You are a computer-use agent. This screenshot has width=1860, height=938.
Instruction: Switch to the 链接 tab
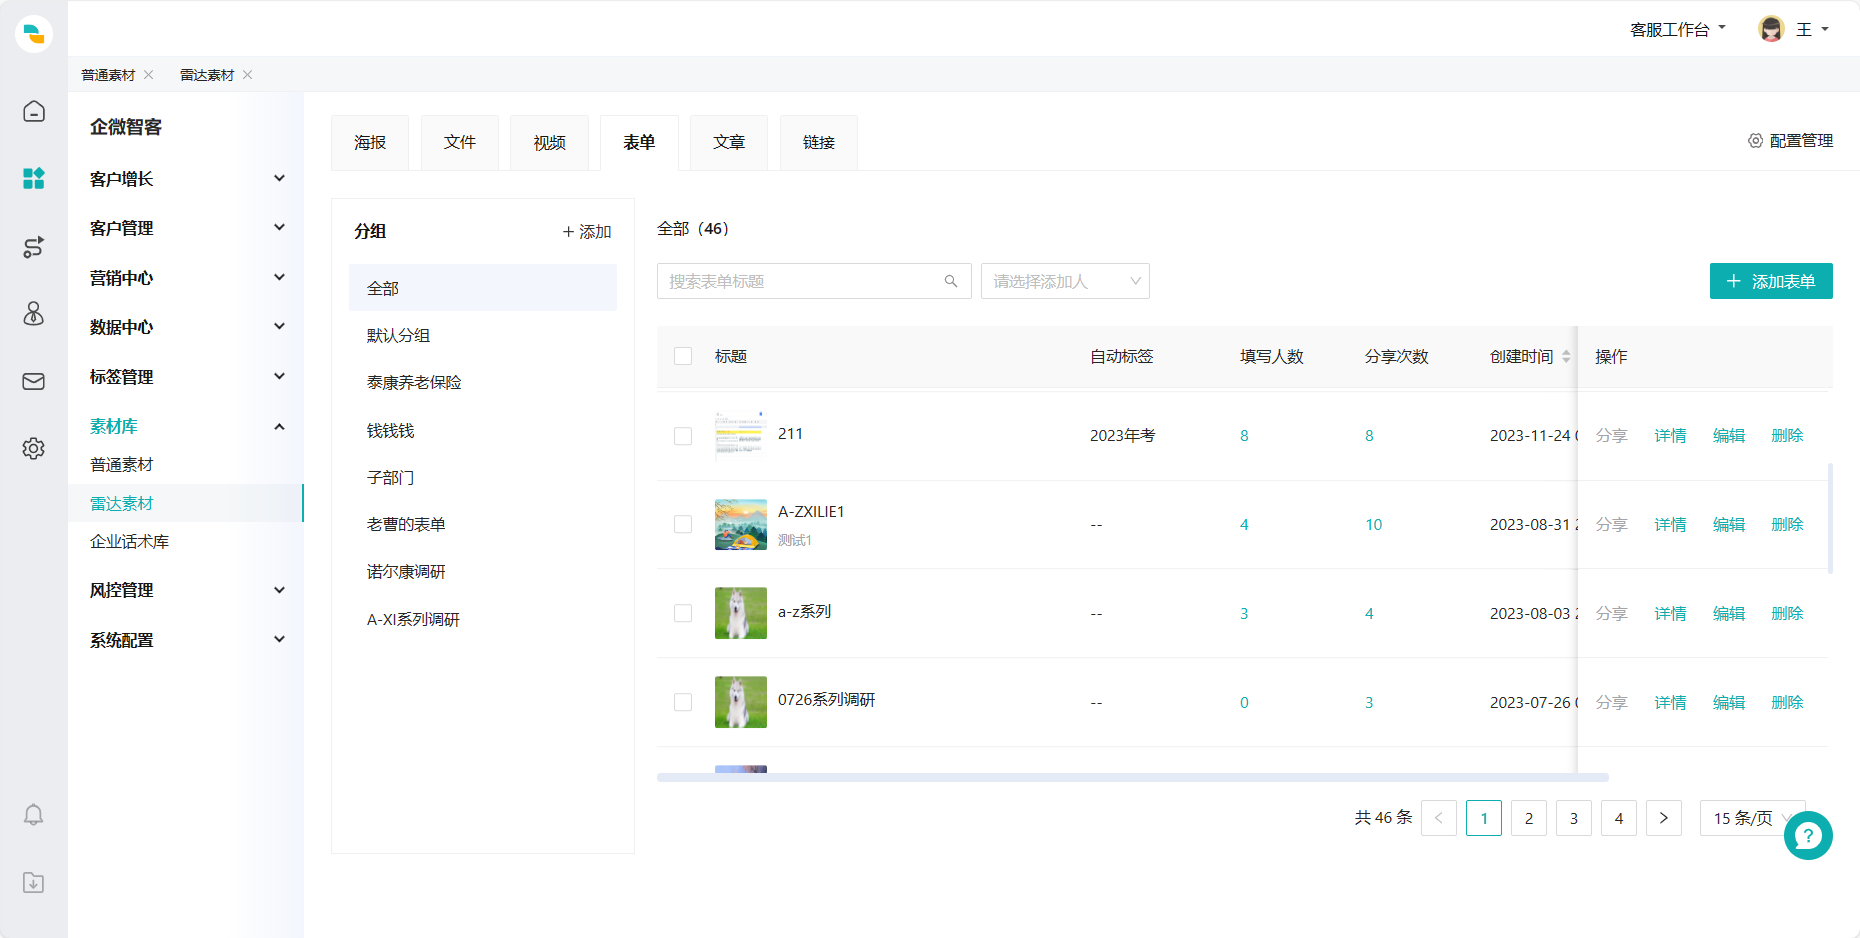[x=819, y=142]
